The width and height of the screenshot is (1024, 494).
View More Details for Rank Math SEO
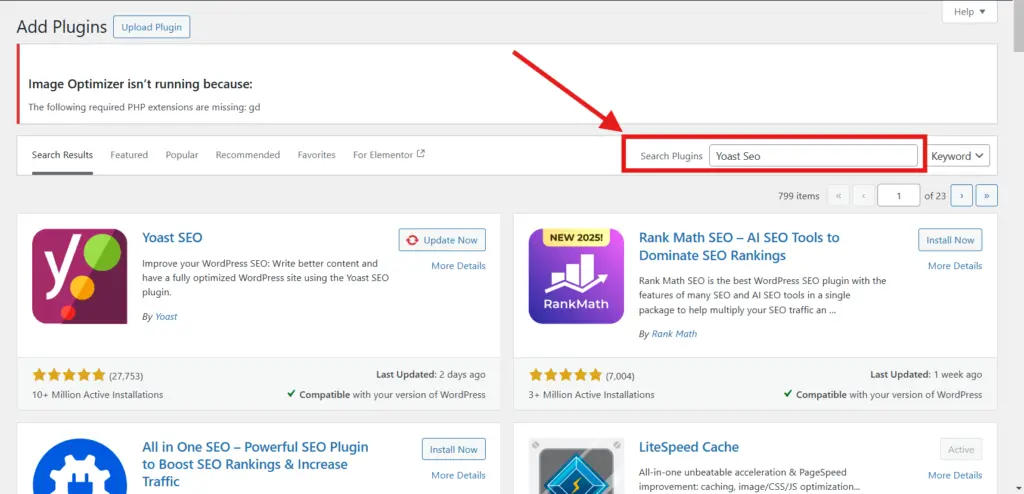955,266
